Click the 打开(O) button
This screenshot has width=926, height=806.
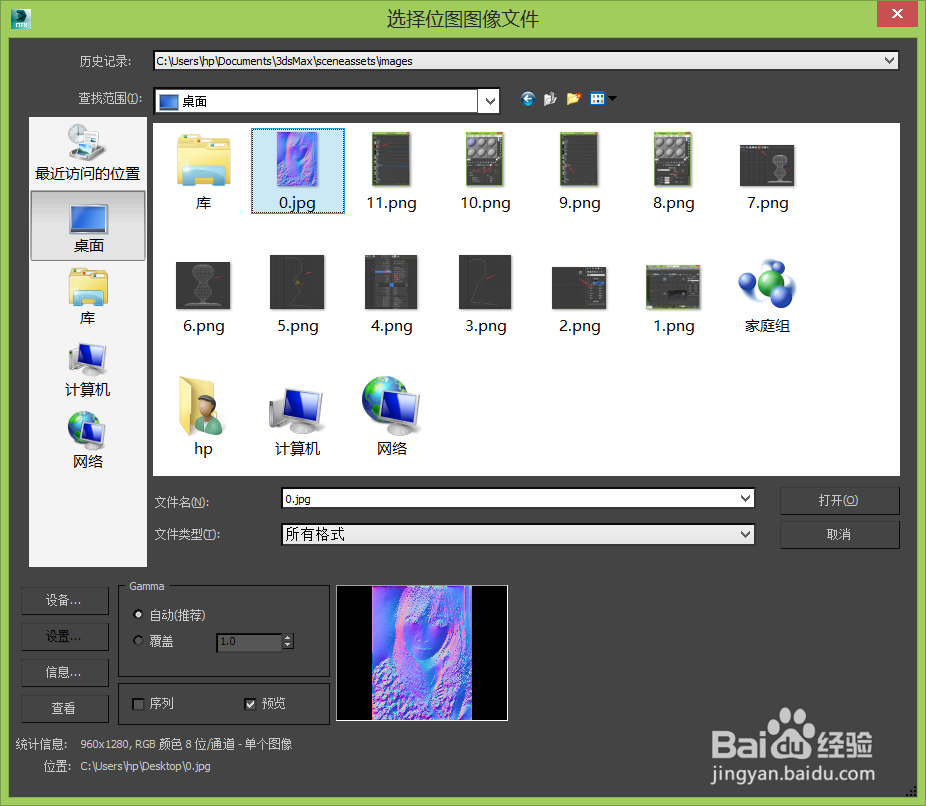[x=839, y=500]
